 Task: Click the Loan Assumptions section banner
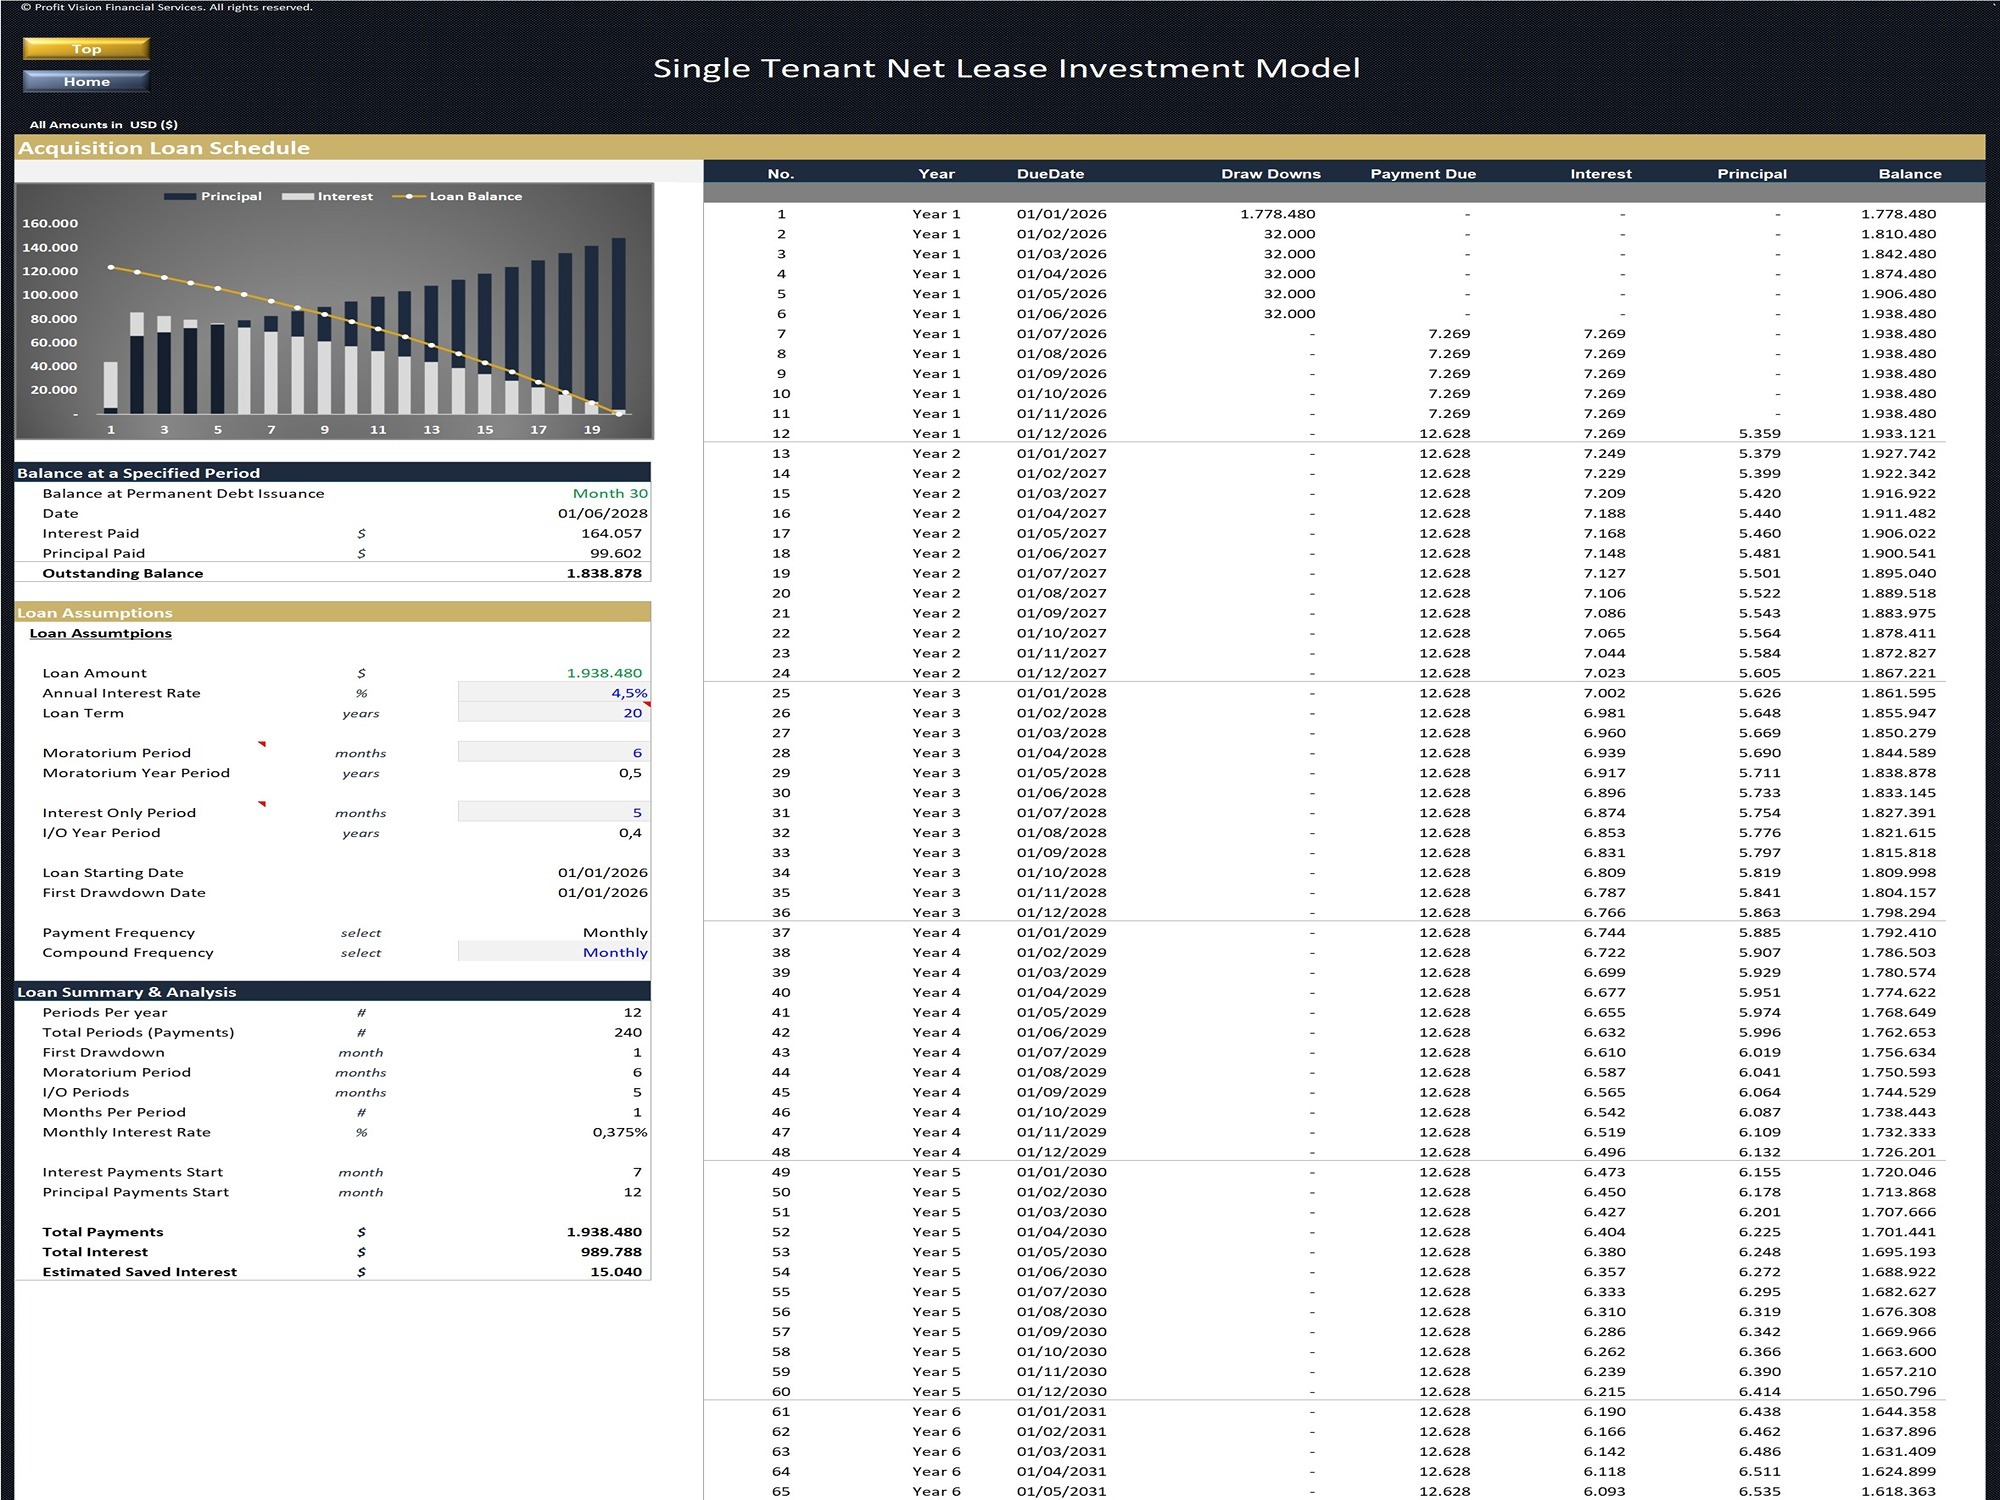point(94,612)
